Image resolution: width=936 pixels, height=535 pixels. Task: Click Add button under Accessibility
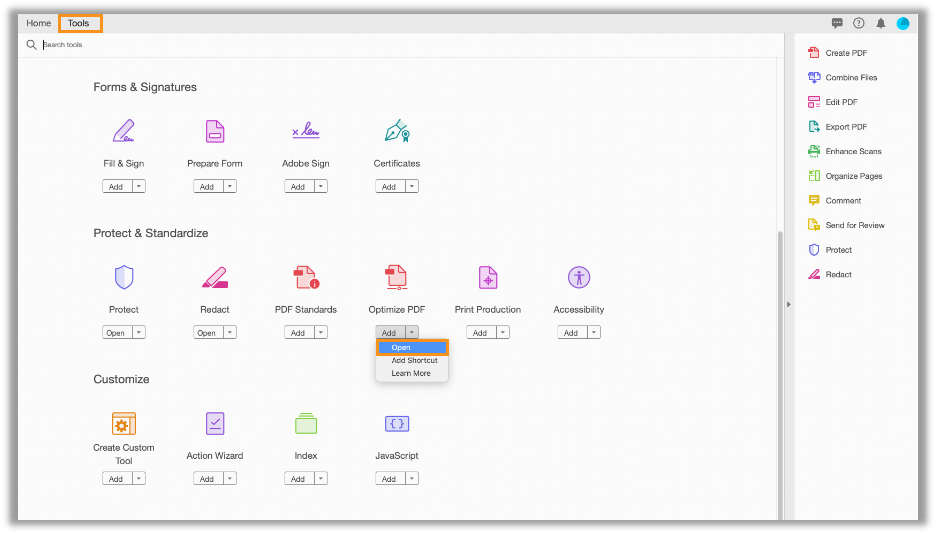pos(572,333)
